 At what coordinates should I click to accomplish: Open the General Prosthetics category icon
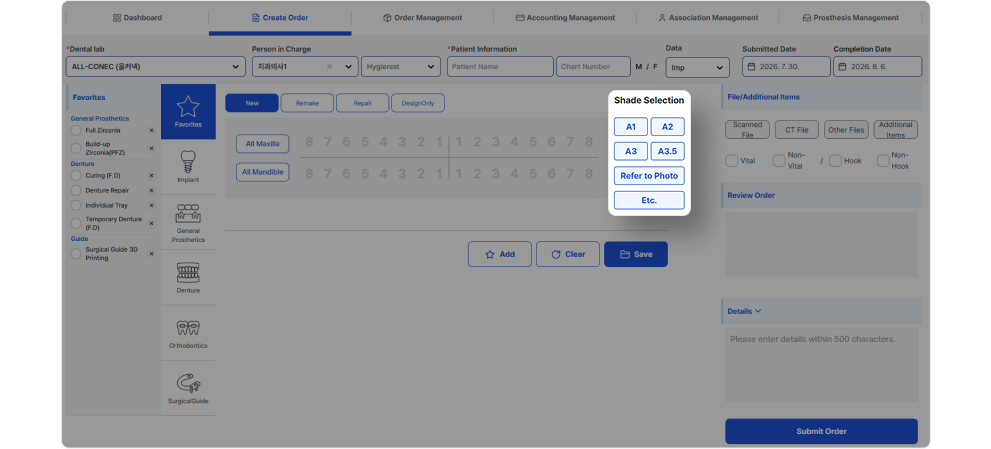click(x=188, y=214)
